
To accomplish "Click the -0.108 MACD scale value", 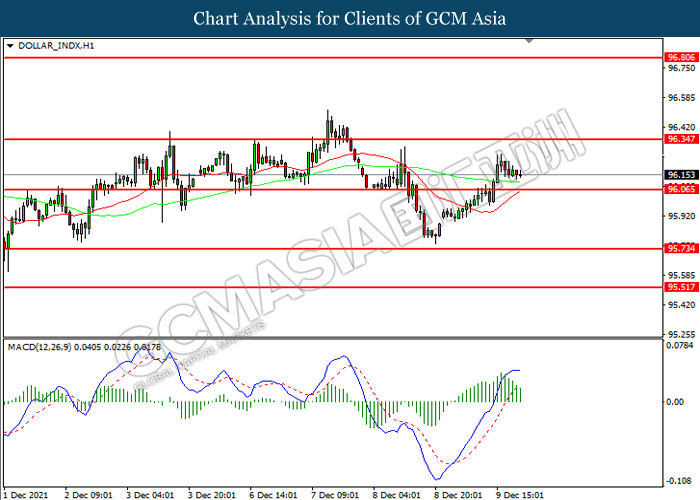I will coord(680,481).
